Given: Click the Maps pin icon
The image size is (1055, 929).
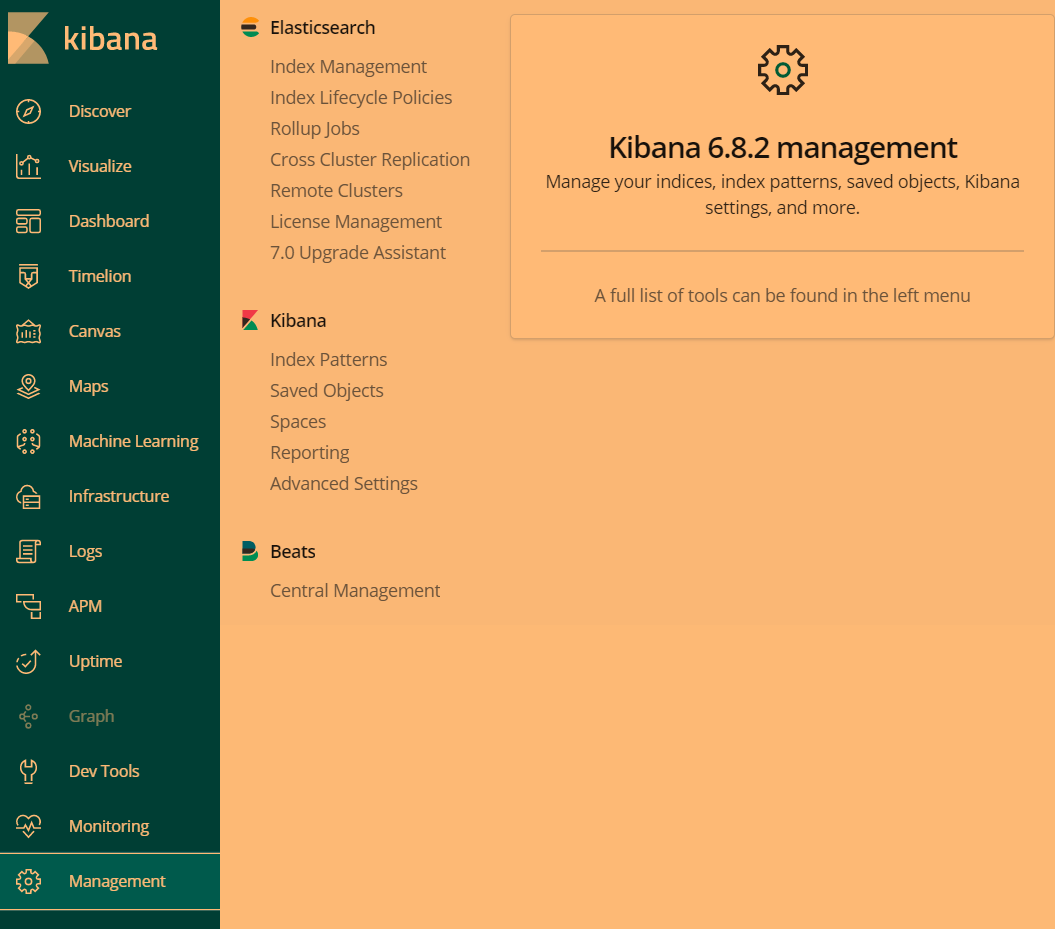Looking at the screenshot, I should (x=28, y=386).
